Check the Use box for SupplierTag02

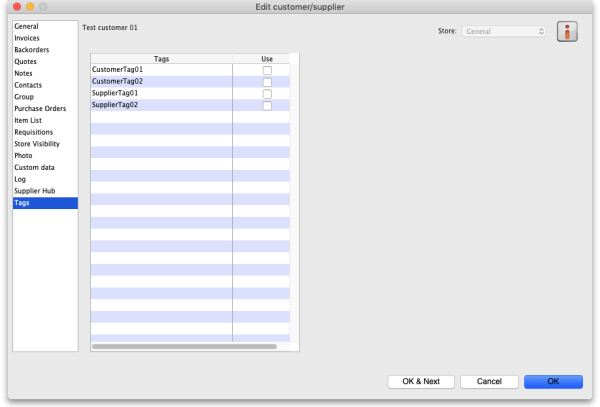click(267, 105)
